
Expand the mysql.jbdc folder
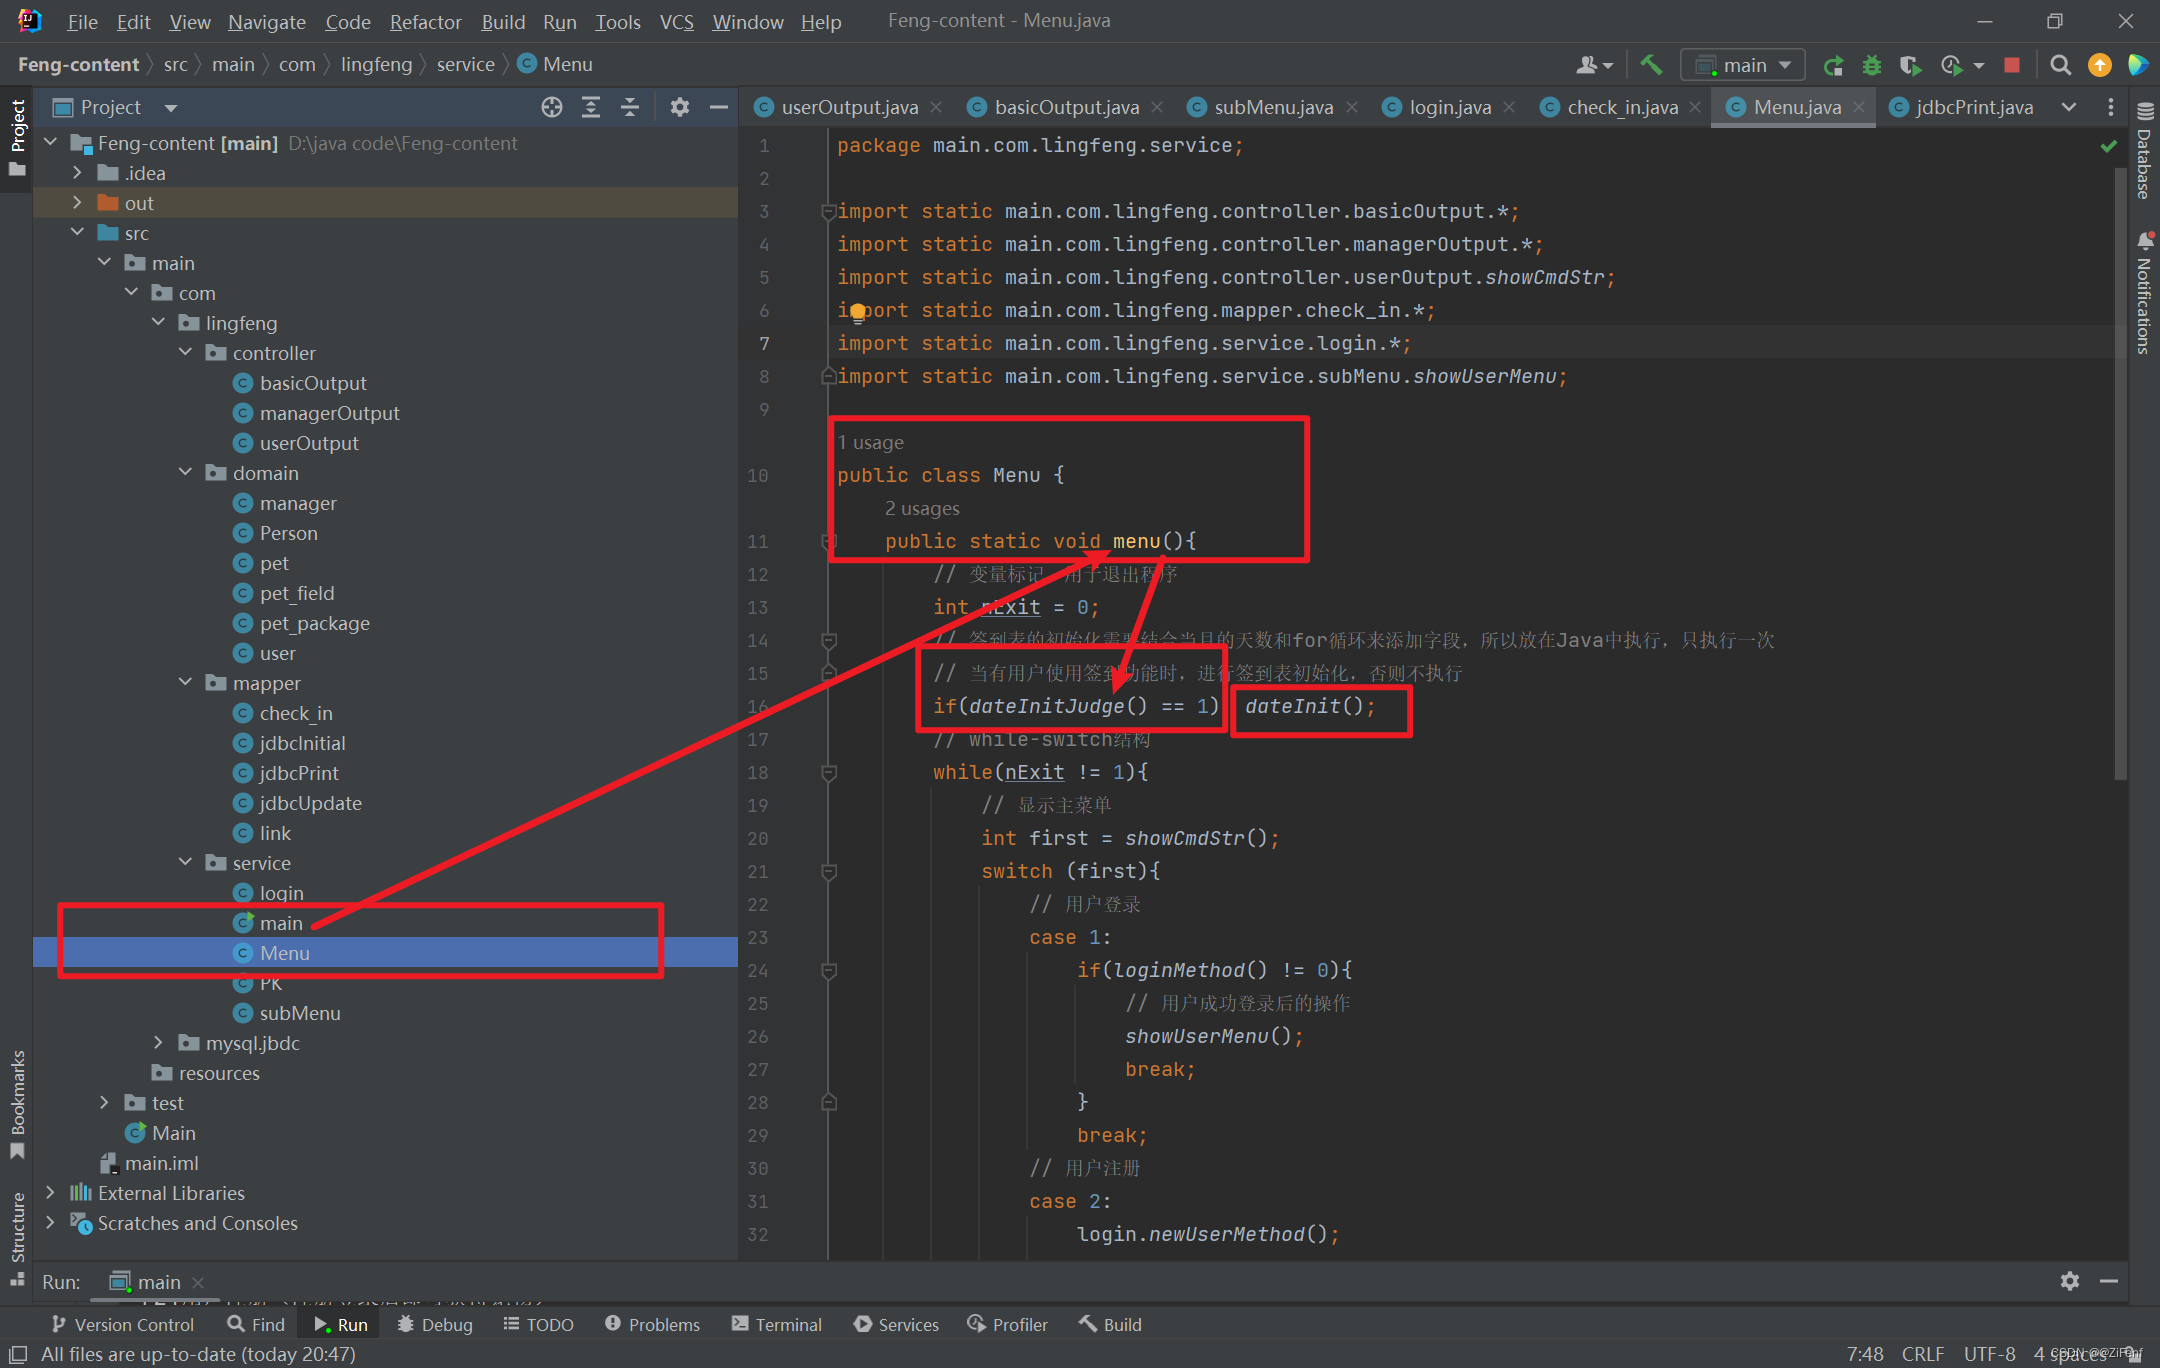click(158, 1043)
